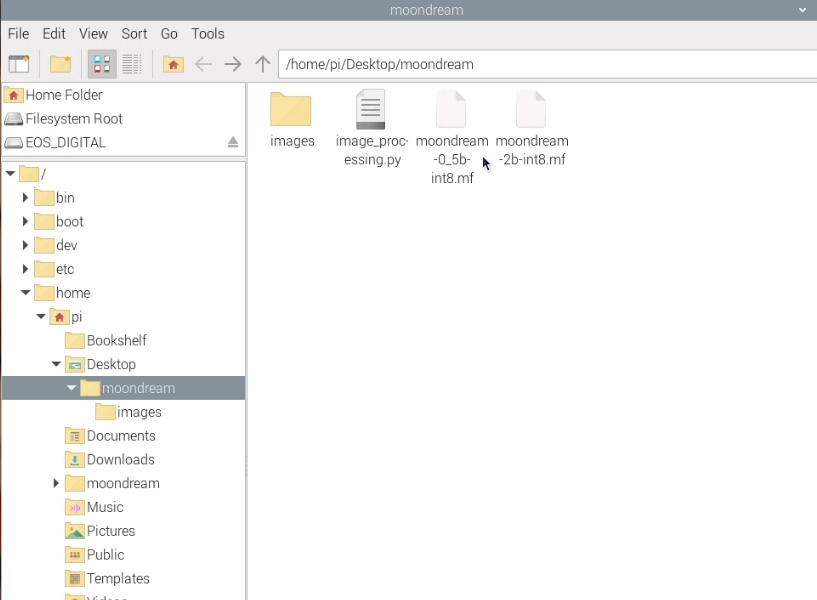
Task: Collapse the moondream Desktop folder
Action: pyautogui.click(x=71, y=388)
